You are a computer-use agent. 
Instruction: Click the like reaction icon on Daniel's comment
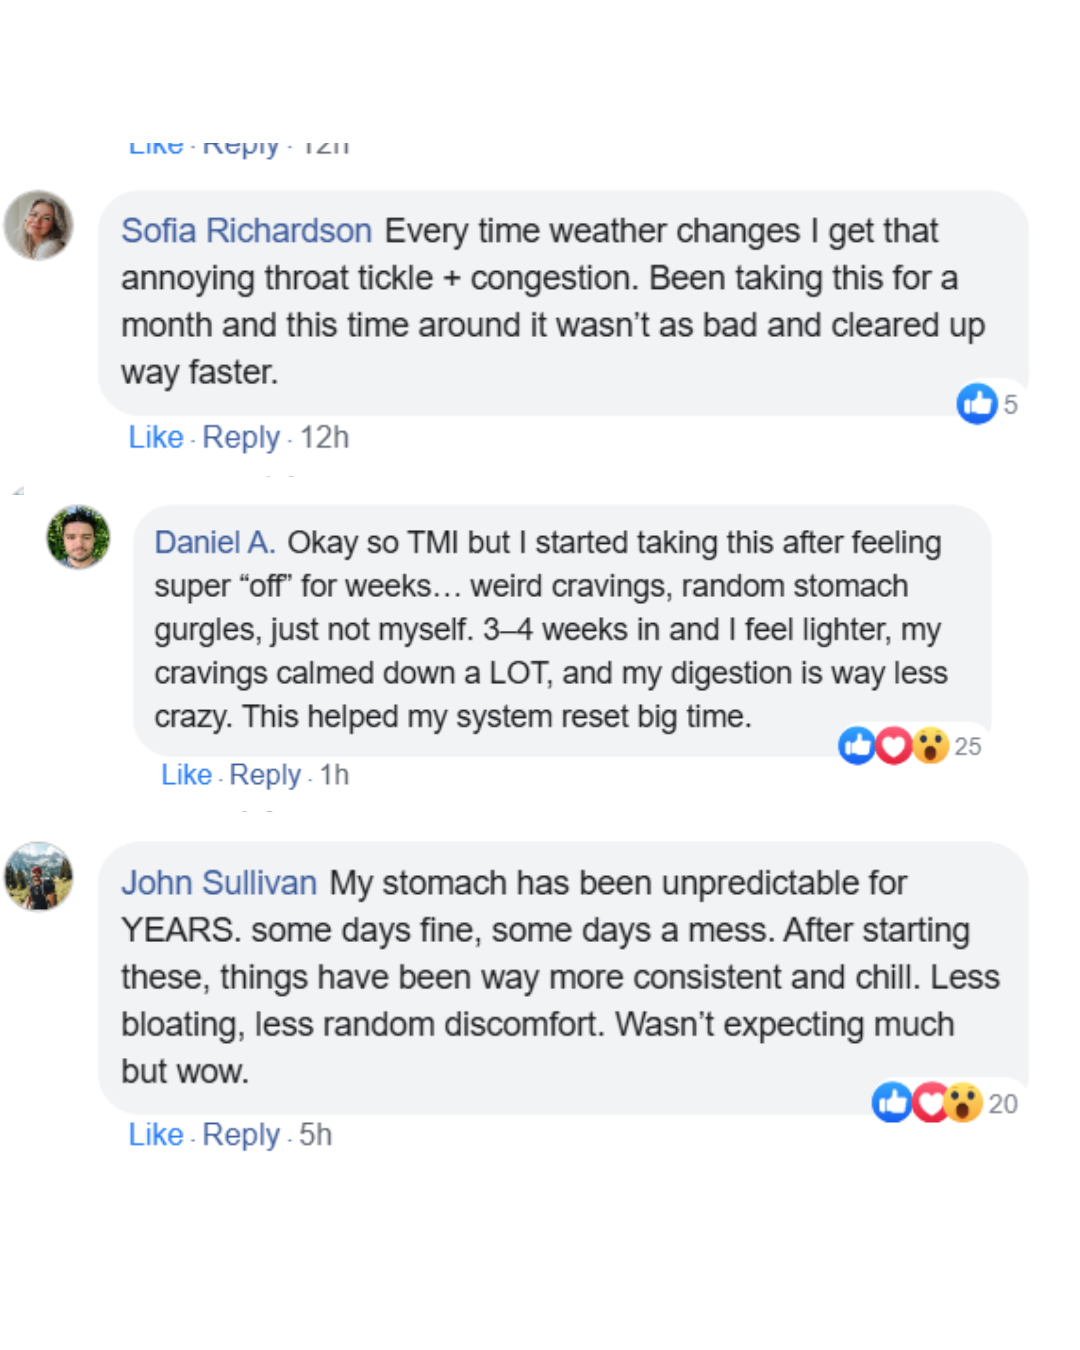tap(857, 745)
